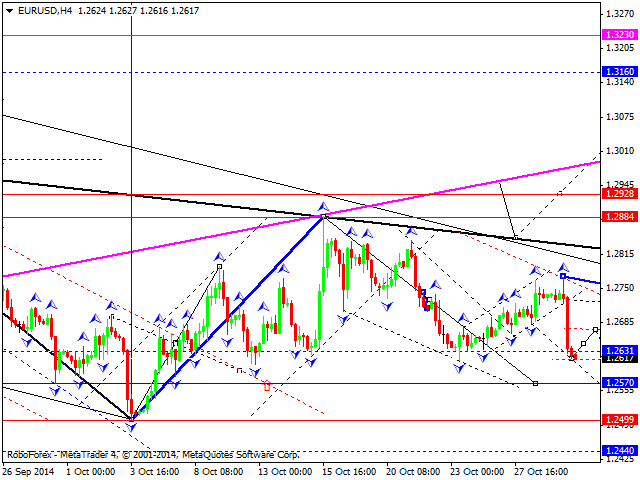Select the 1.2884 resistance price tag

[616, 217]
